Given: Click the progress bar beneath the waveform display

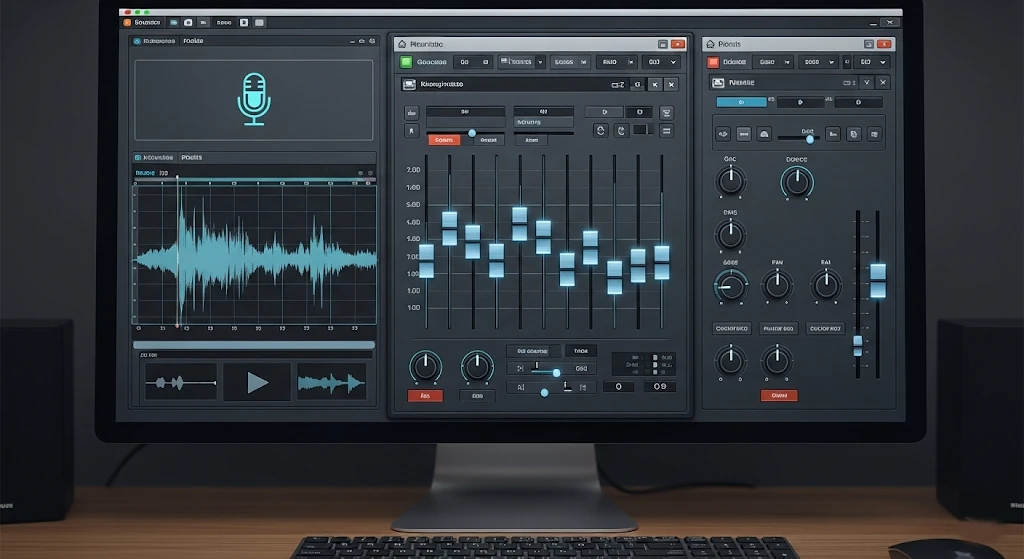Looking at the screenshot, I should 254,344.
